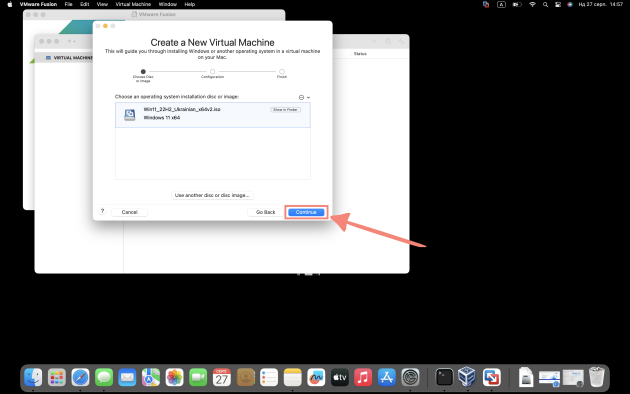Screen dimensions: 630x394
Task: Open Reminders from the Dock
Action: pyautogui.click(x=269, y=378)
